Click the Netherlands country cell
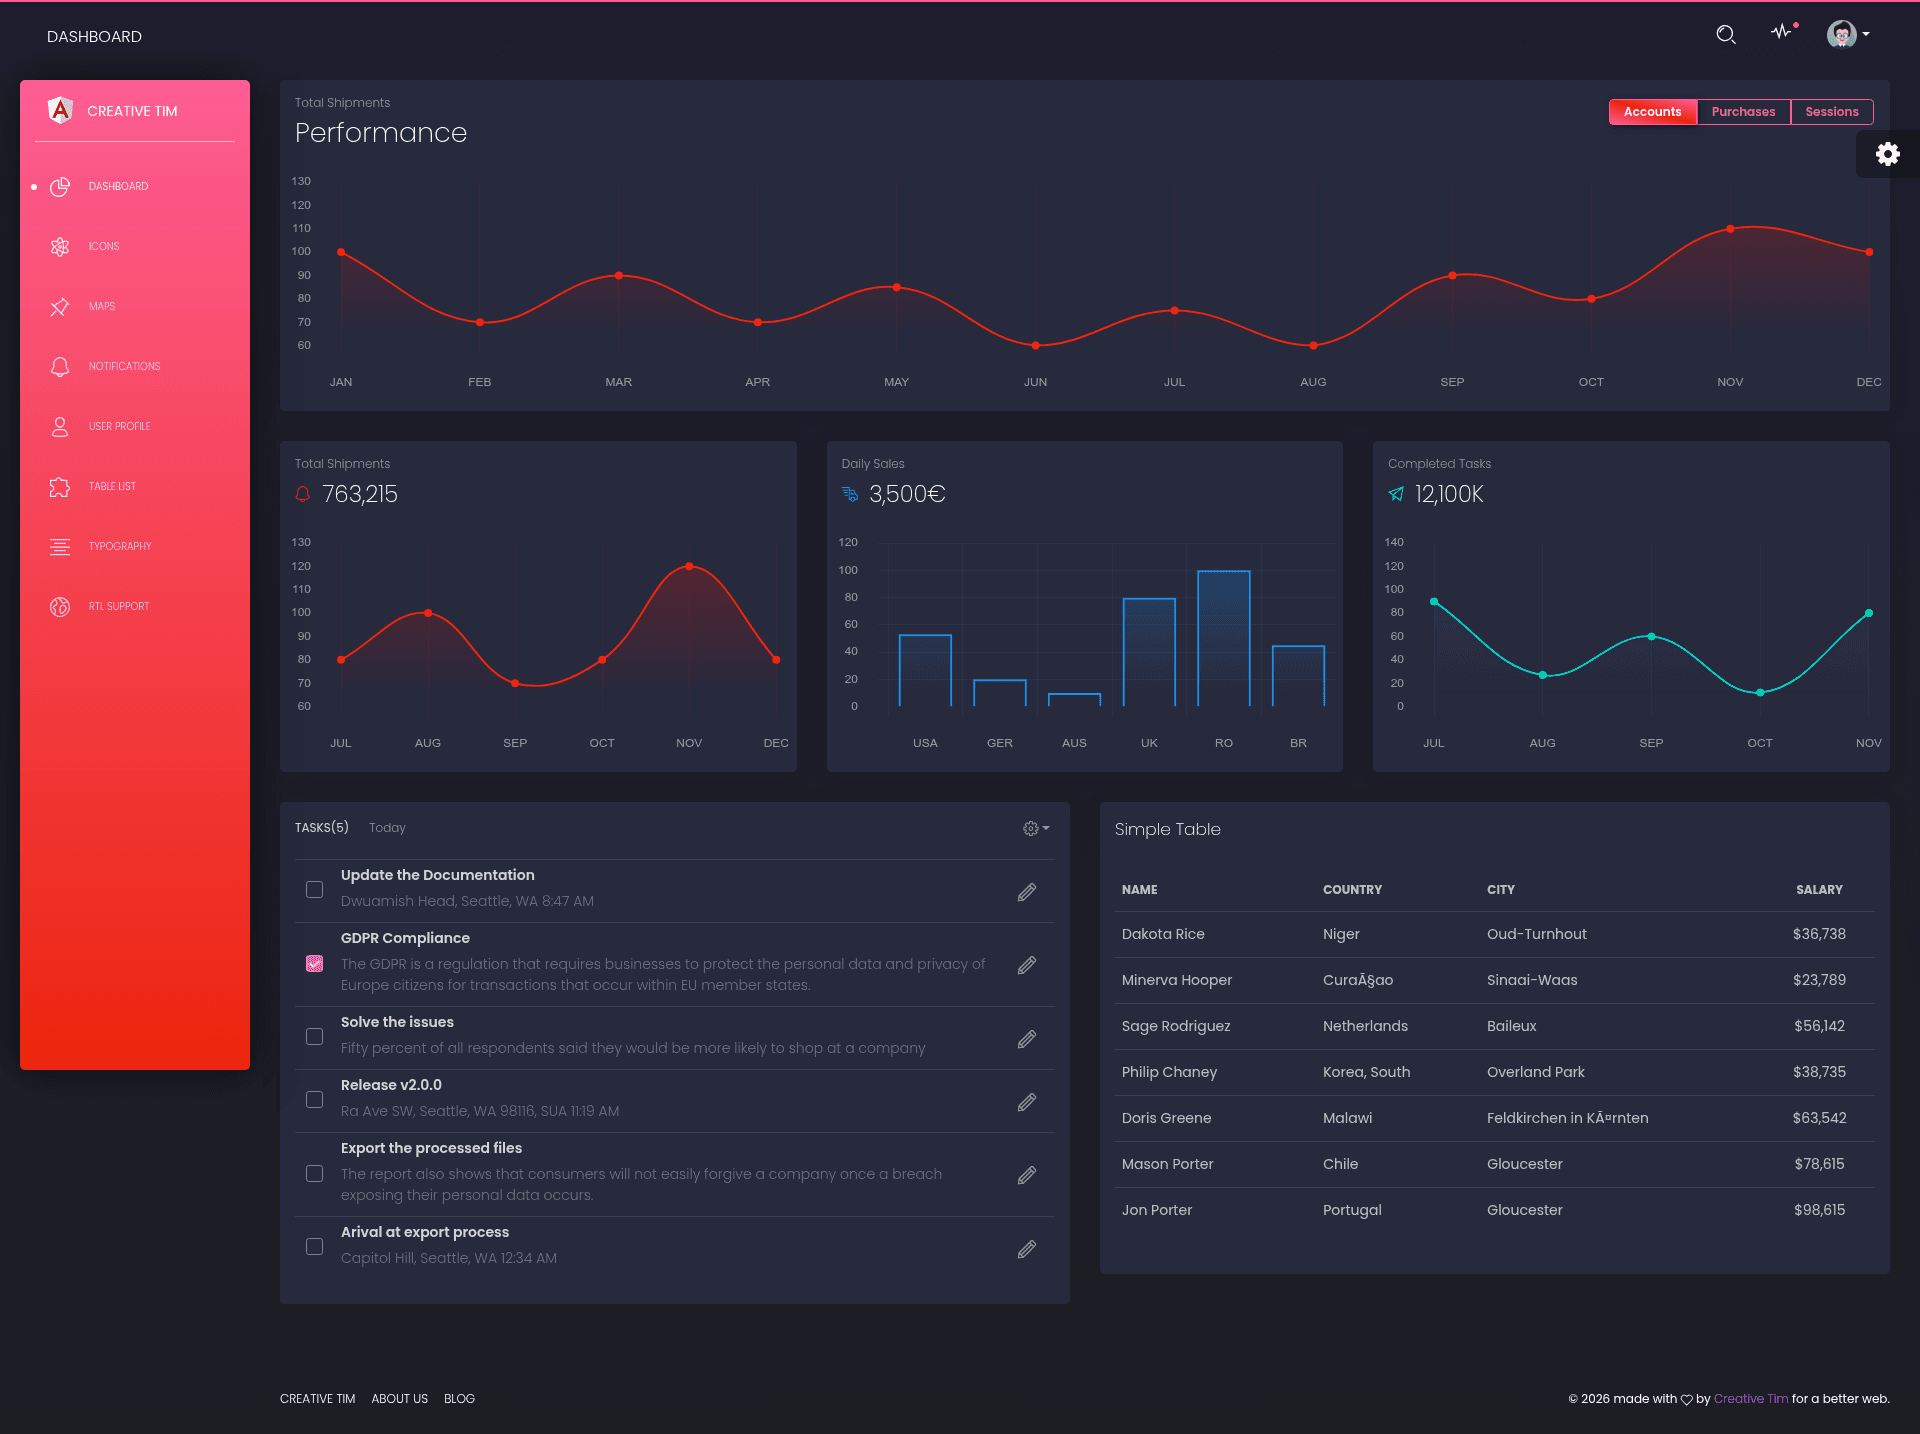Viewport: 1920px width, 1434px height. pyautogui.click(x=1365, y=1026)
